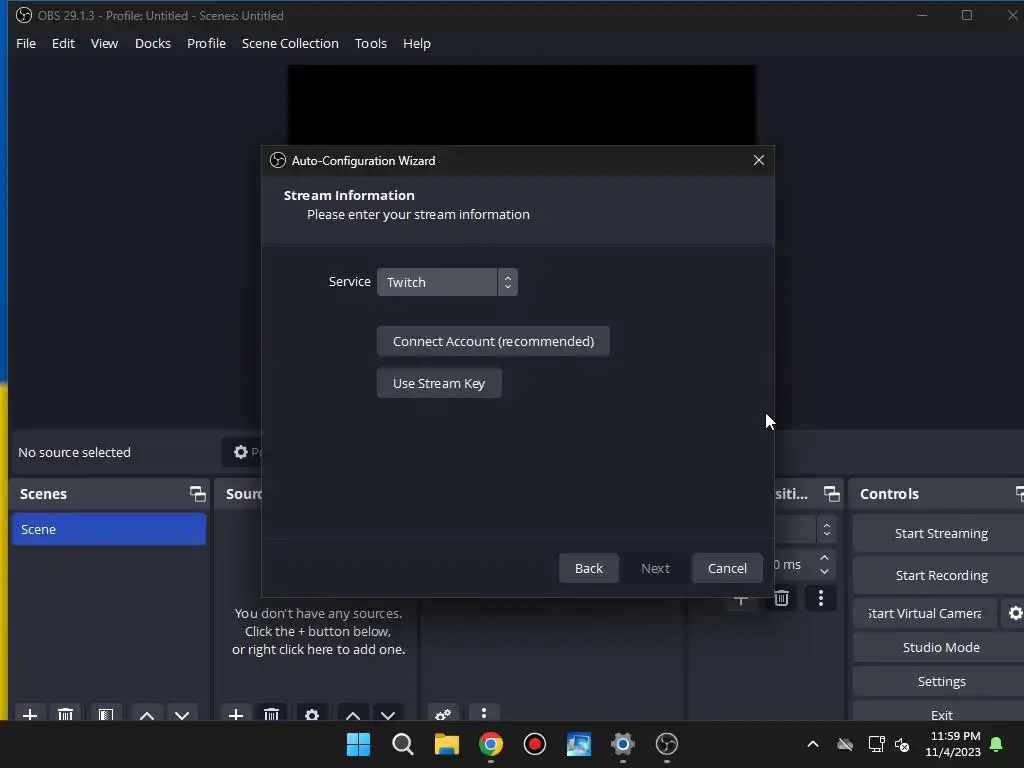
Task: Open Windows Start menu
Action: pyautogui.click(x=358, y=744)
